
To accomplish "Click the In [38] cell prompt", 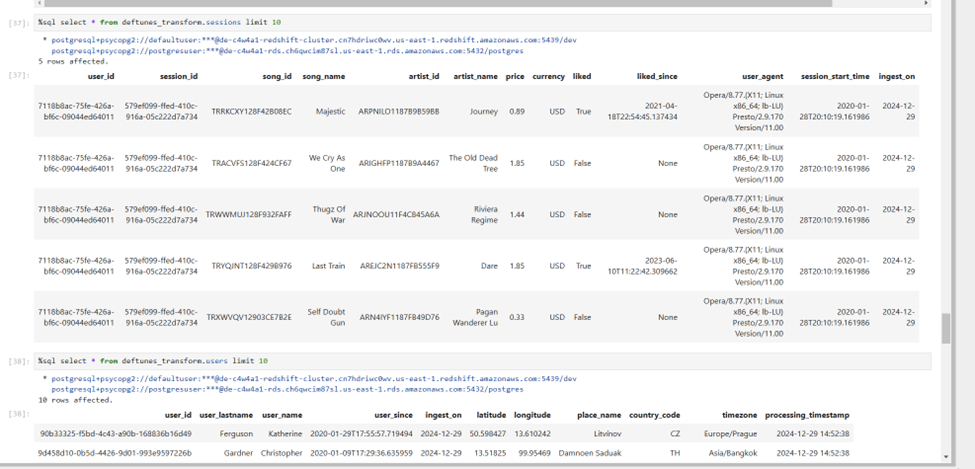I will coord(19,360).
